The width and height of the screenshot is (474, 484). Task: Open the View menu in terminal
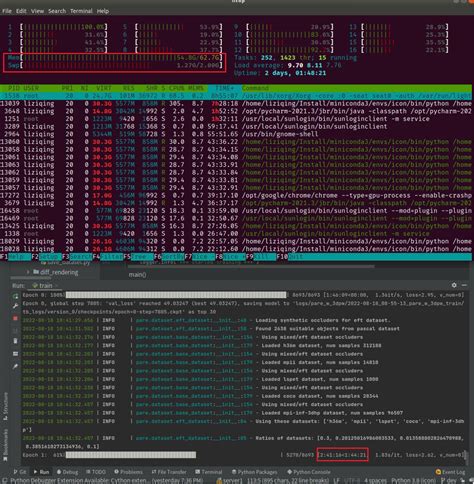point(37,11)
